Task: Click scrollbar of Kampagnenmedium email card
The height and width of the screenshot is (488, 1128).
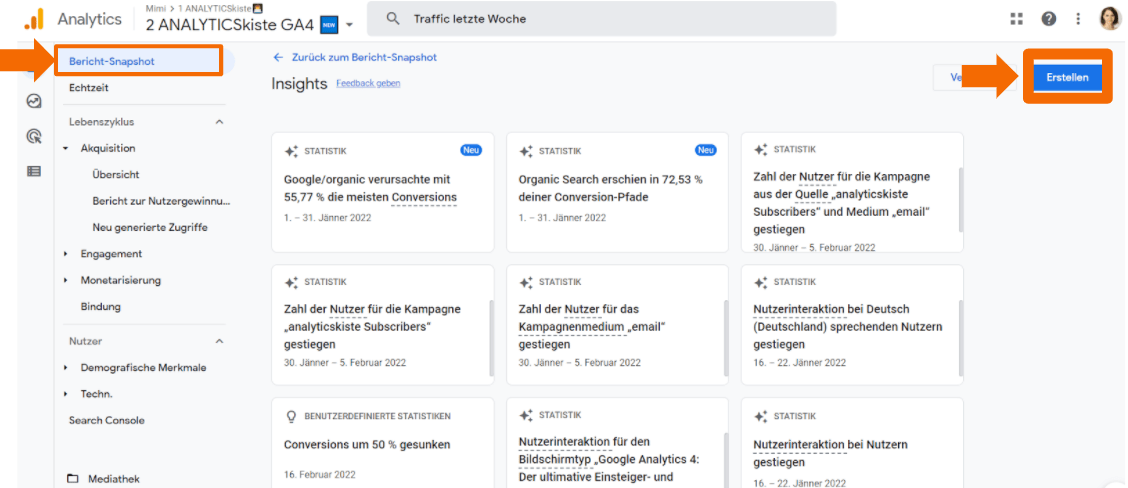Action: coord(726,338)
